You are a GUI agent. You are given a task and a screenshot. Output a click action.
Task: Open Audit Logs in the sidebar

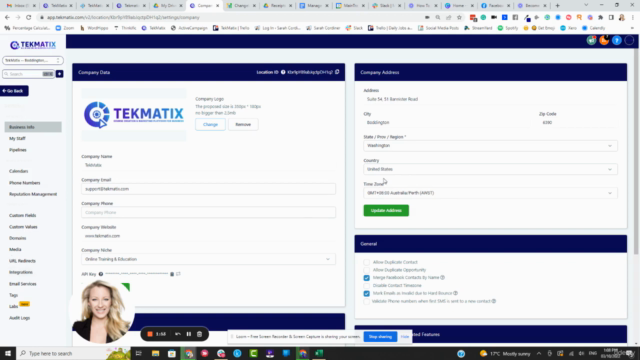(20, 318)
